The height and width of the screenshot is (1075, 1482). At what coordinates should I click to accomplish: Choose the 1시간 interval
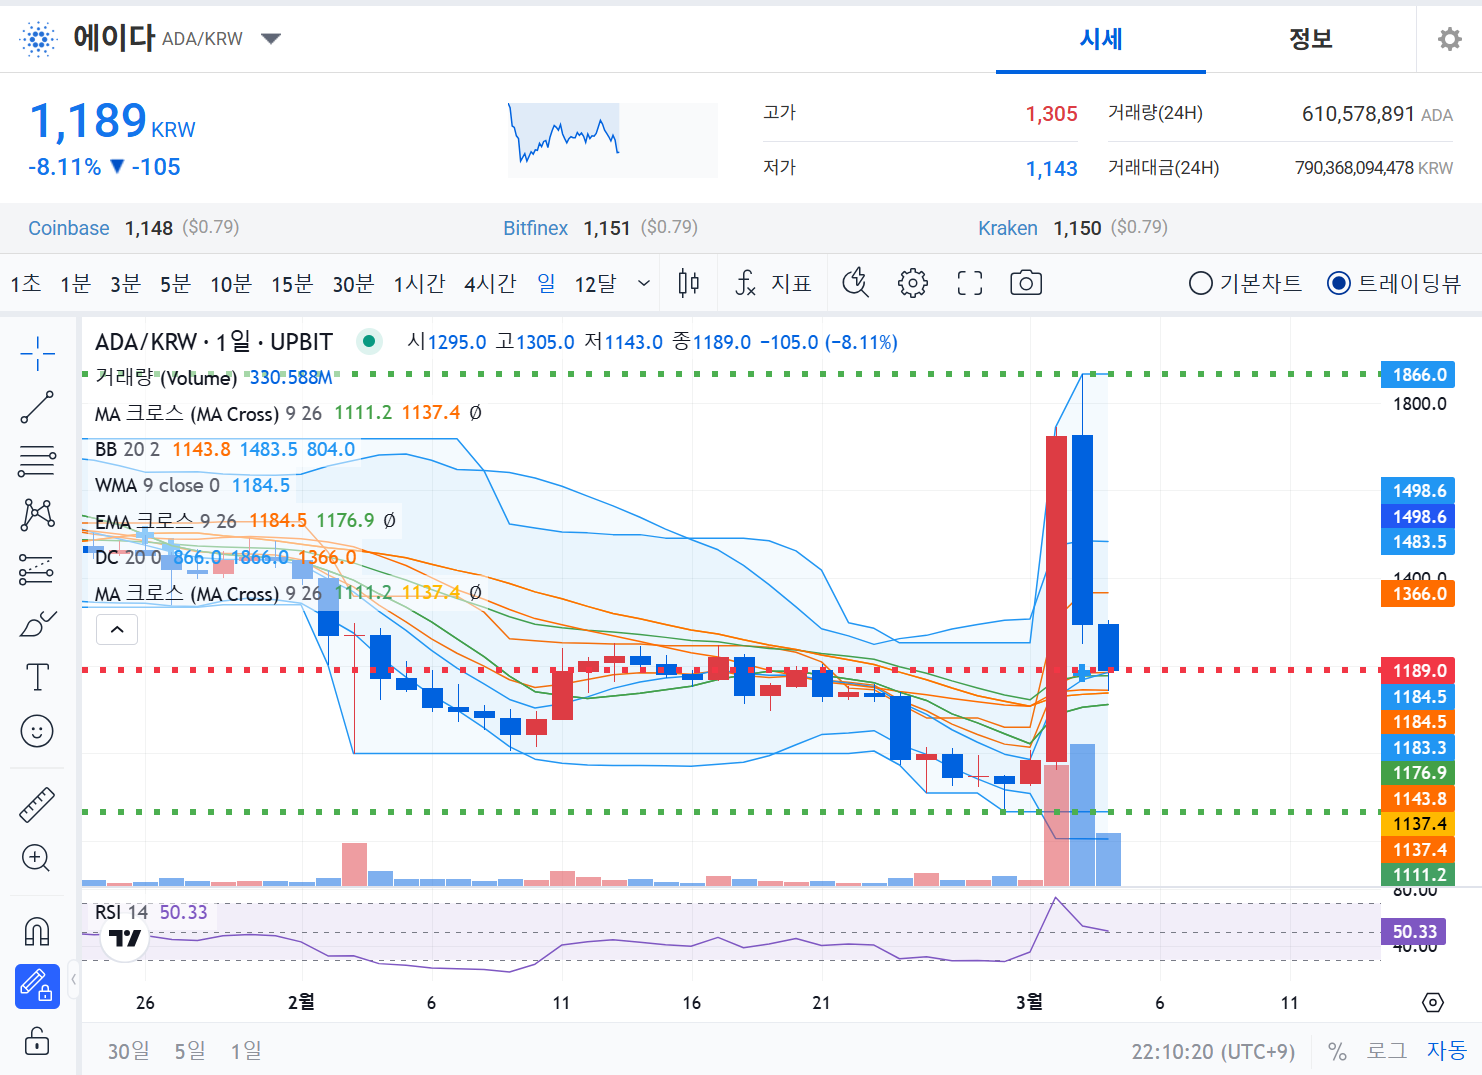[419, 284]
